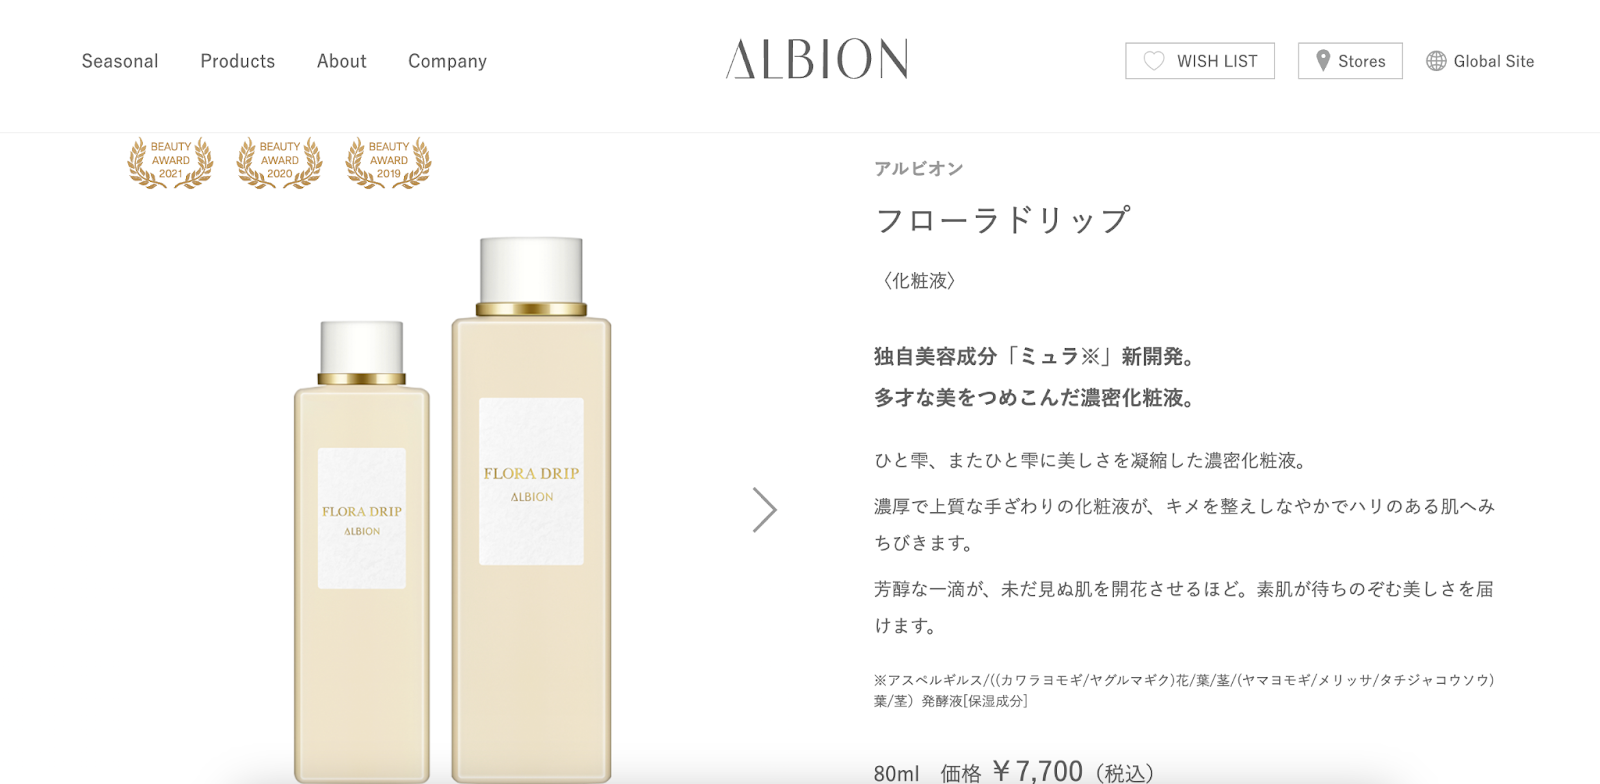Open the About menu

click(x=341, y=61)
